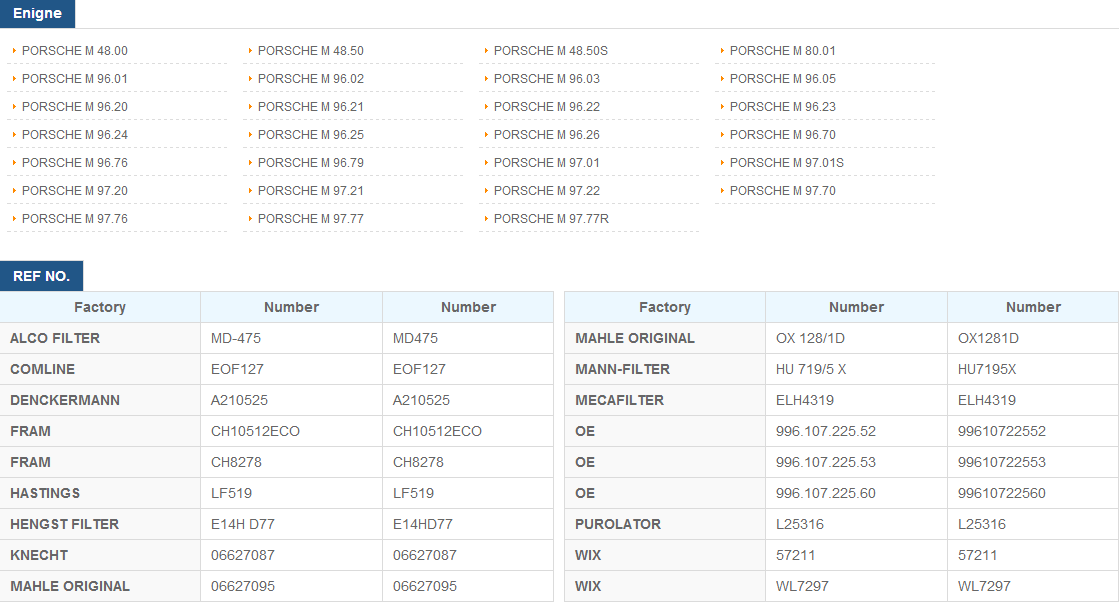
Task: Click the Enigne section tab
Action: (x=37, y=14)
